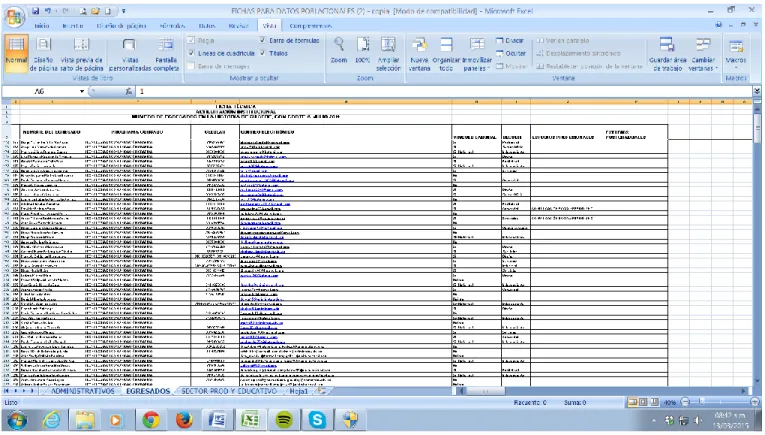Click Normal view button in status bar
The width and height of the screenshot is (765, 435).
(x=633, y=402)
